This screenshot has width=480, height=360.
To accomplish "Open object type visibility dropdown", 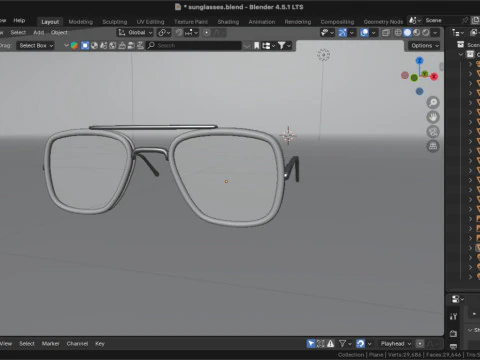I will point(327,32).
